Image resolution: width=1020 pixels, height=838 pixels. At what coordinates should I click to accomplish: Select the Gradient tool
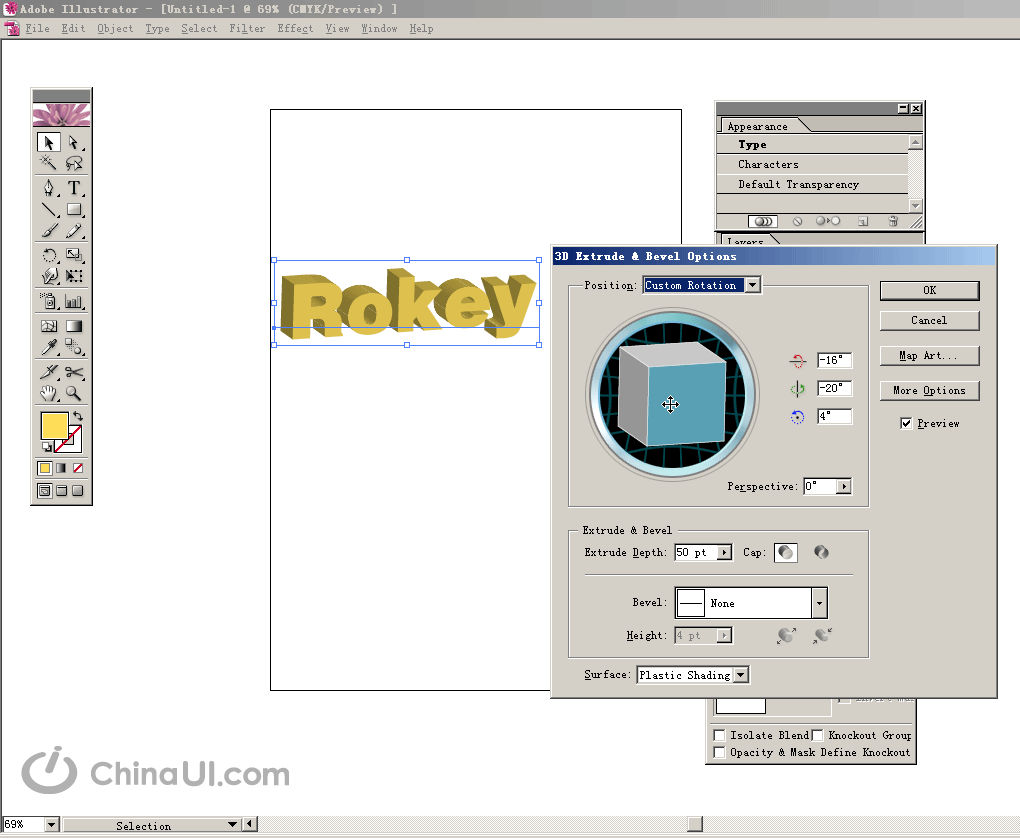(x=74, y=326)
